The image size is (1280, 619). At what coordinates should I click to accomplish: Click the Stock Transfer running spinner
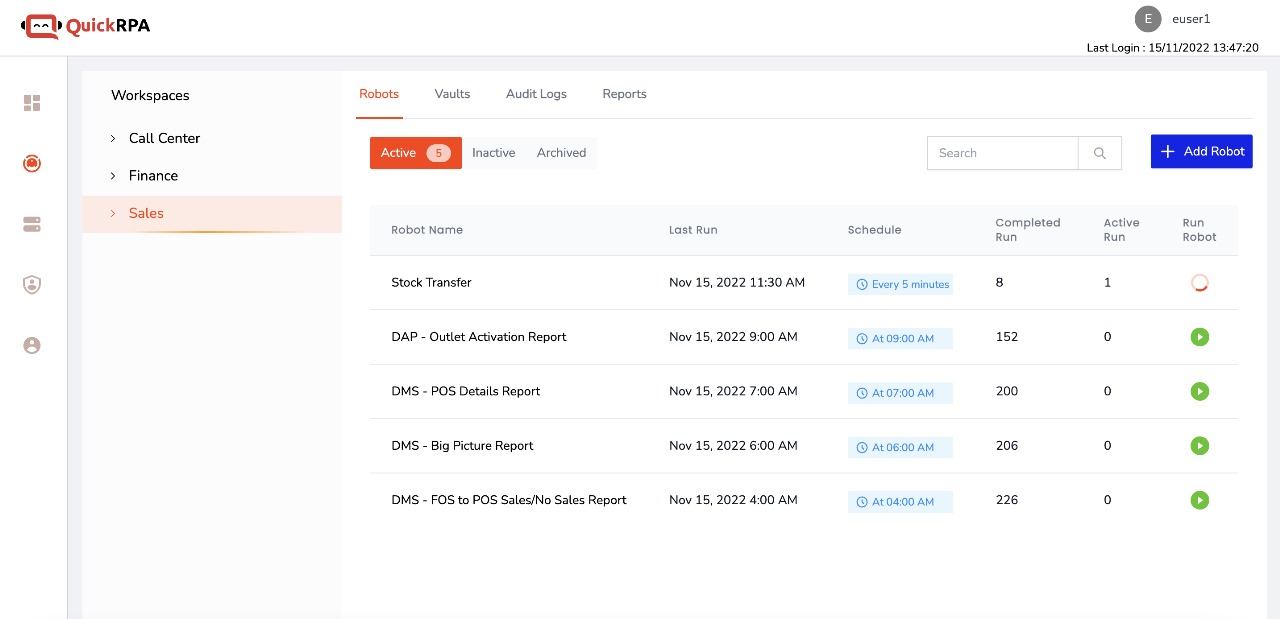pyautogui.click(x=1200, y=283)
